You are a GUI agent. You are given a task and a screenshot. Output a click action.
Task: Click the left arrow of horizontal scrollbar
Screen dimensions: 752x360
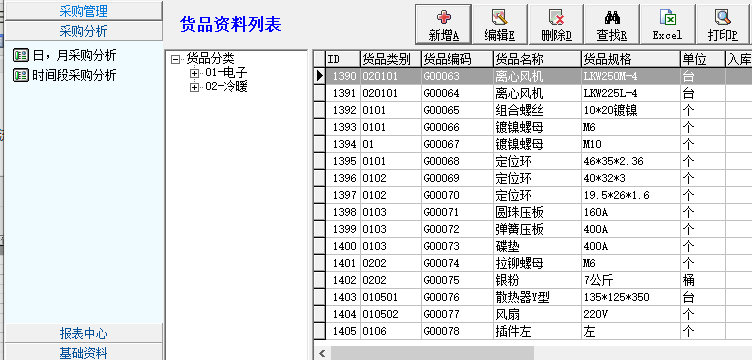[x=322, y=353]
